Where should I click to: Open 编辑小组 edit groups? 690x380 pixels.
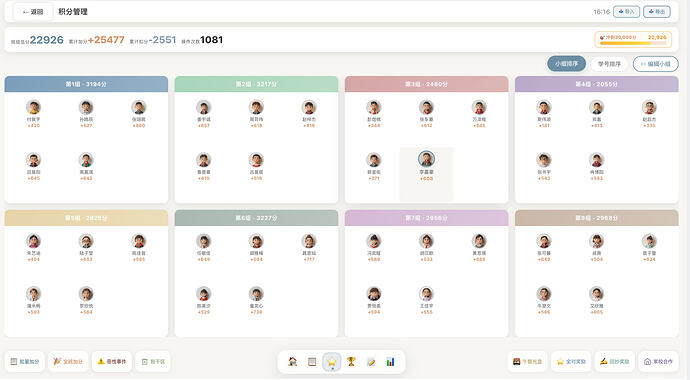[656, 64]
